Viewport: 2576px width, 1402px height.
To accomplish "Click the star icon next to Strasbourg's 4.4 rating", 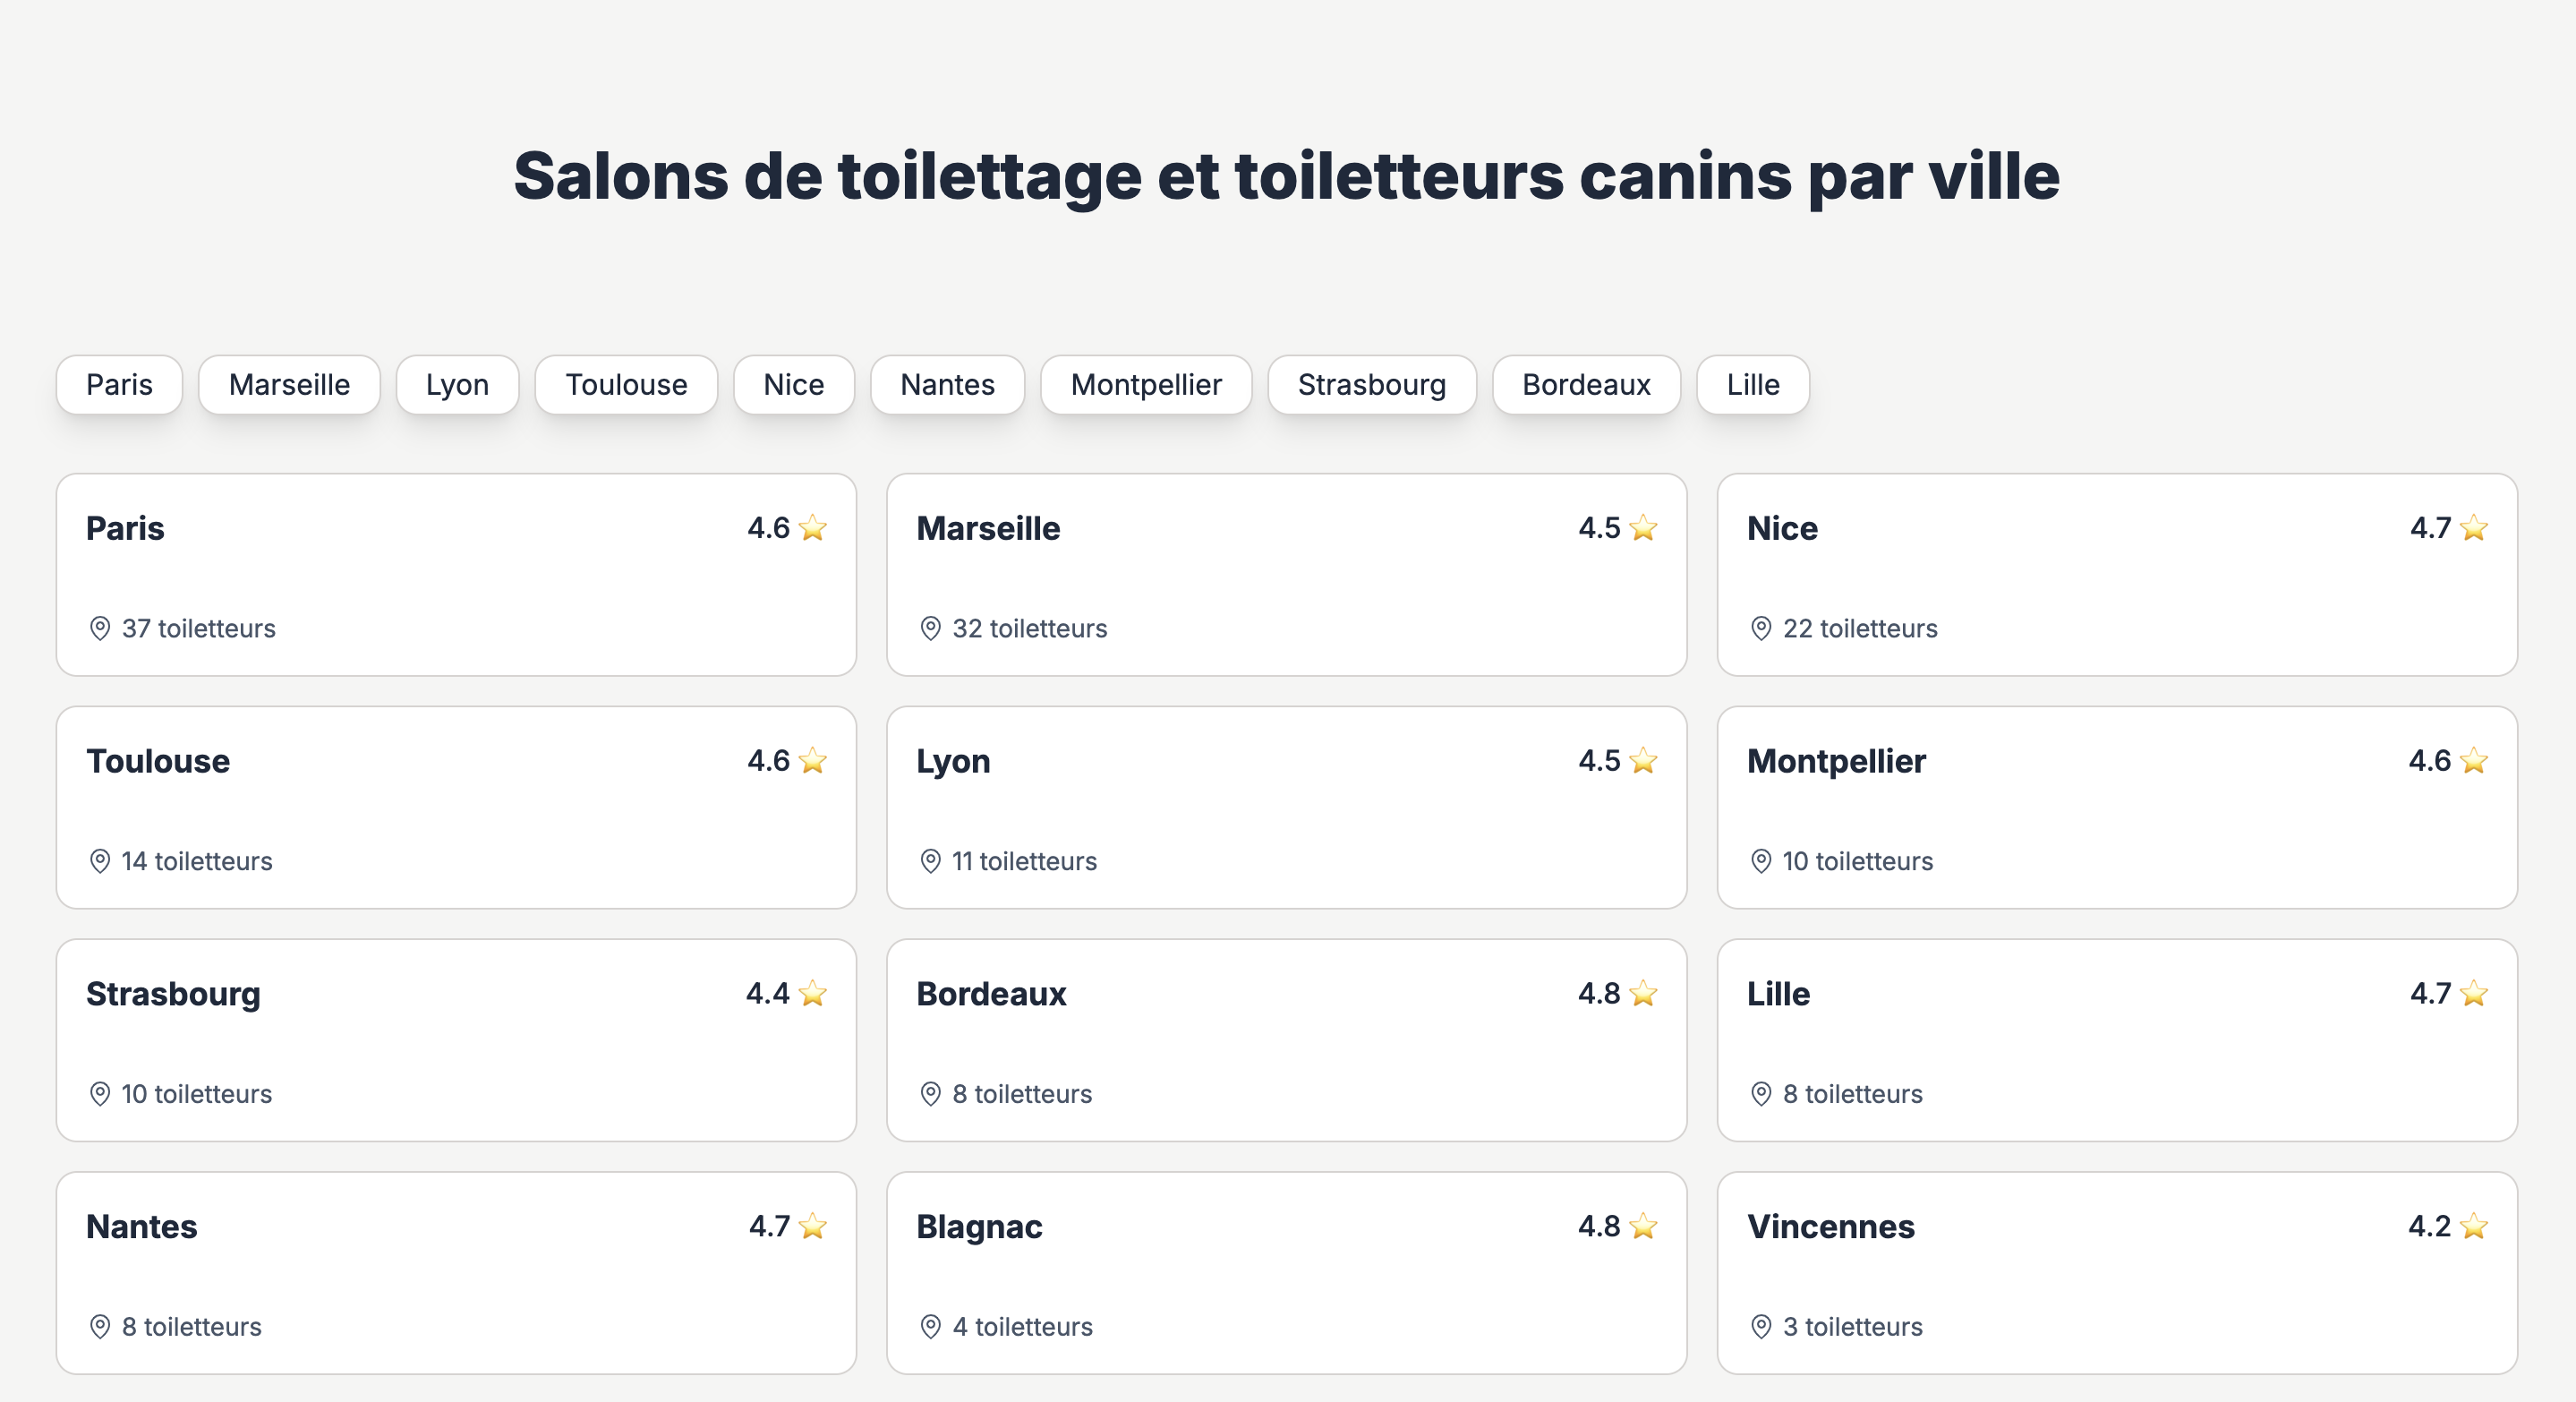I will click(813, 993).
